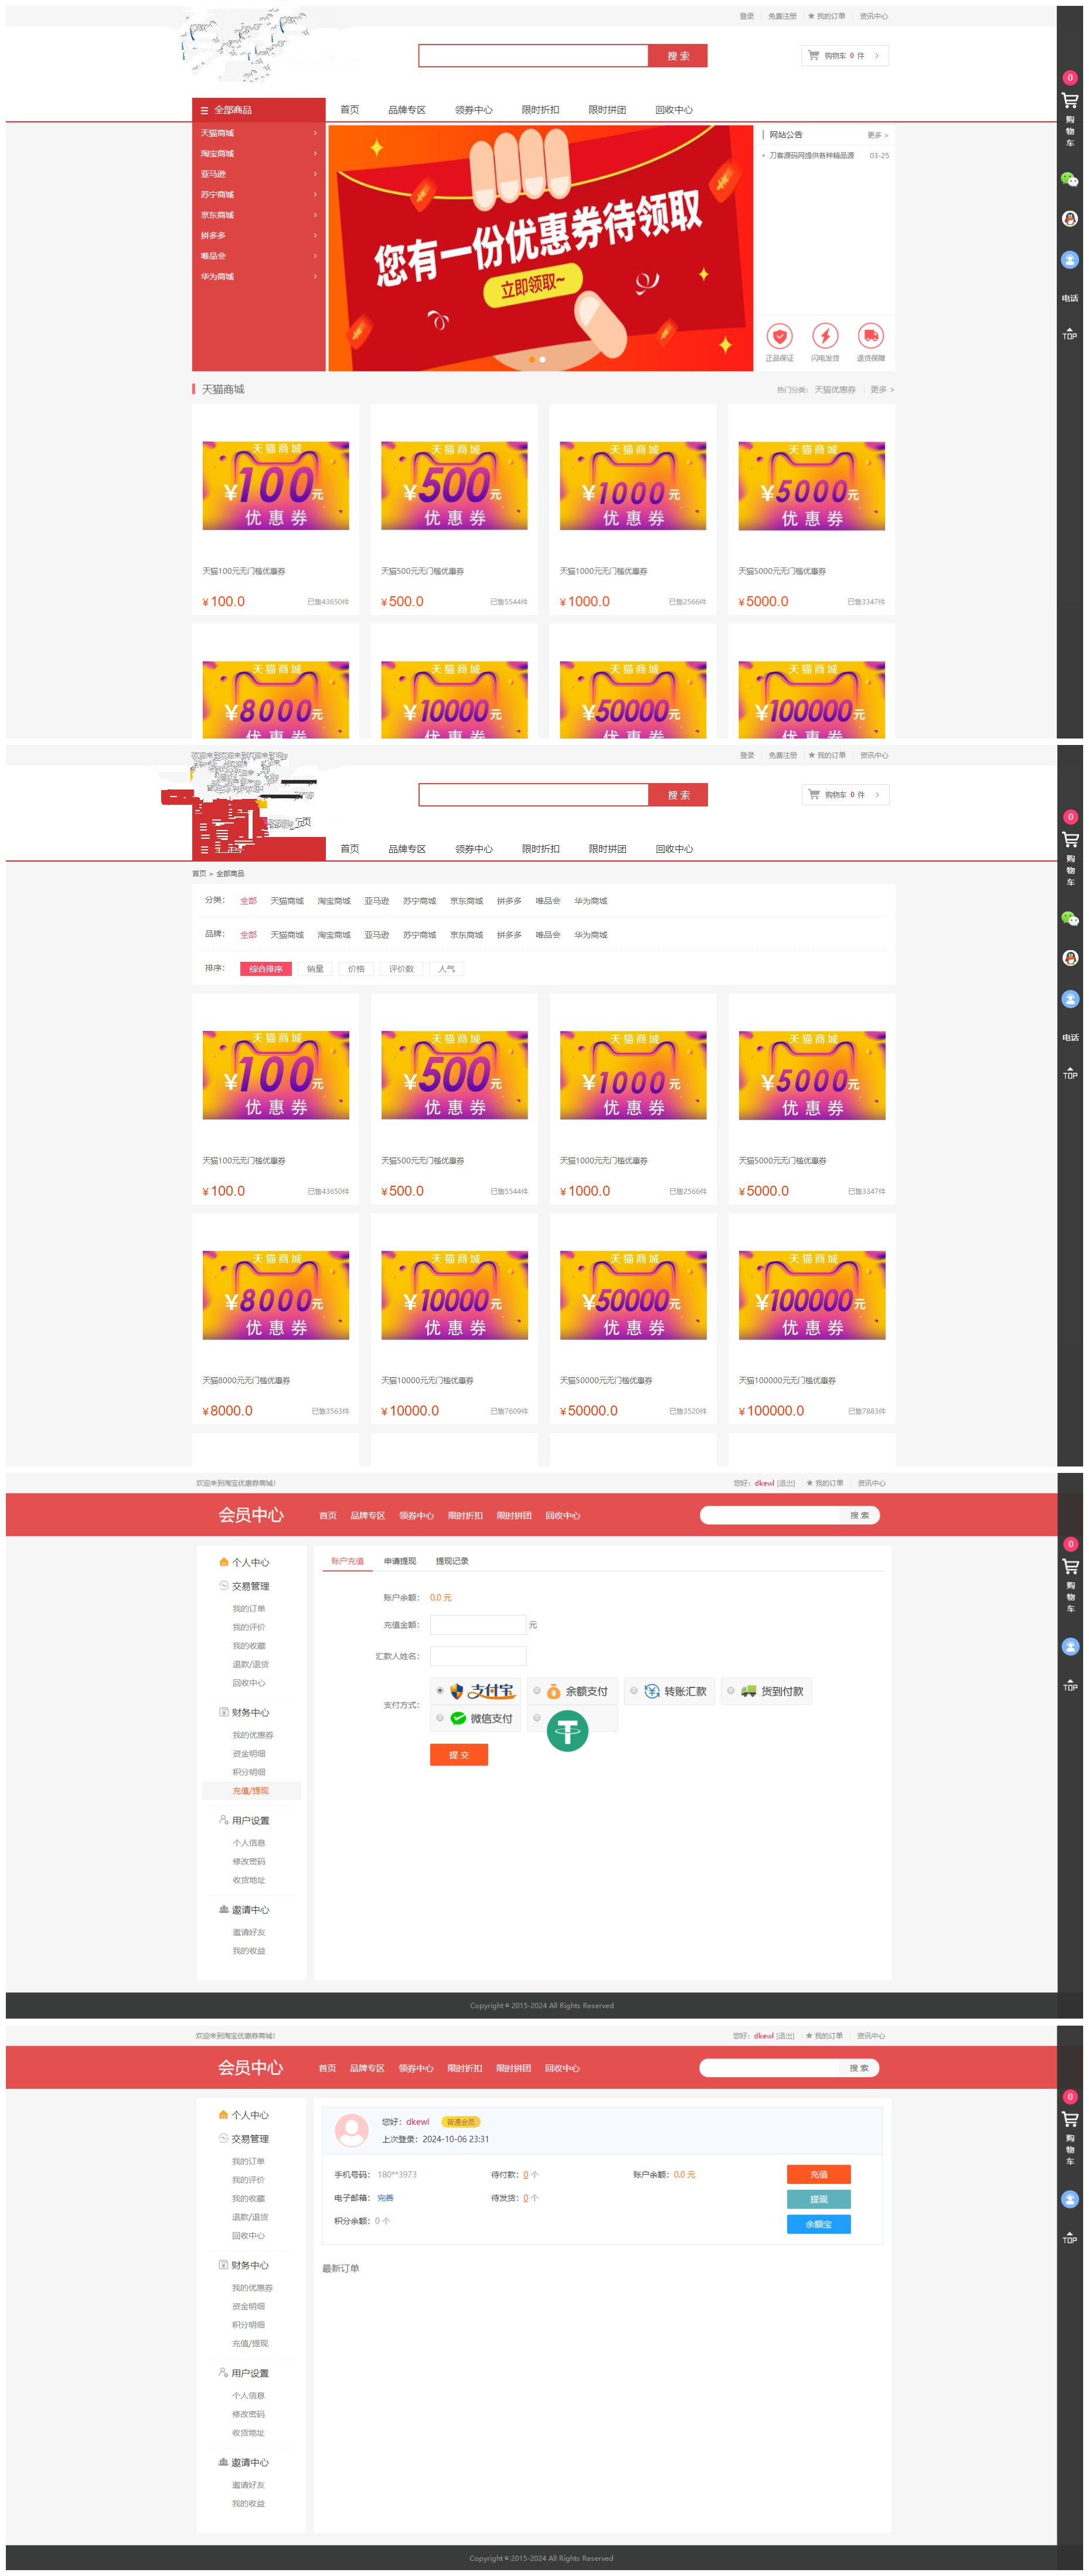Click the 正品保证 shield icon
1089x2576 pixels.
click(x=779, y=335)
